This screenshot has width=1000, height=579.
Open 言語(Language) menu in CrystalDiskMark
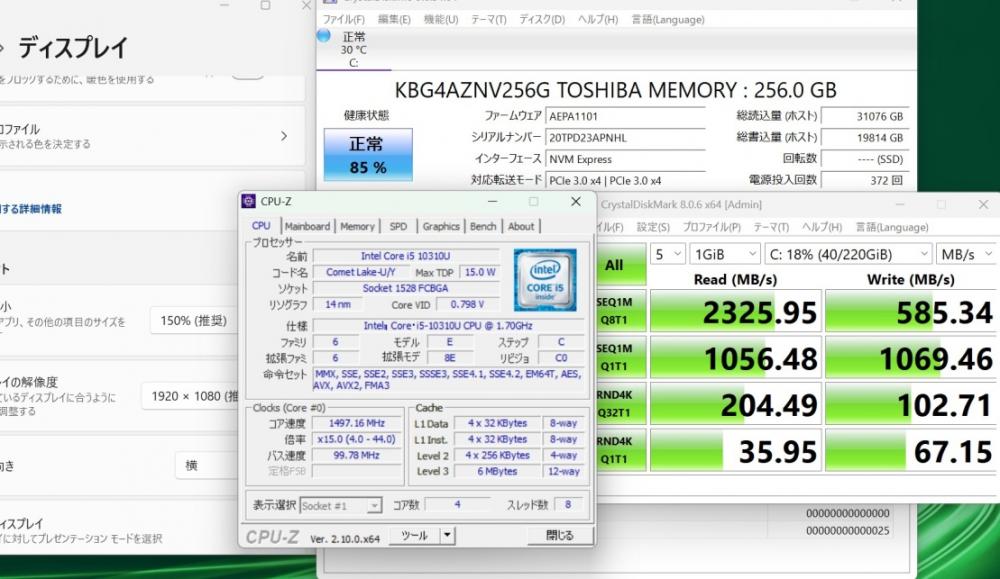pos(892,228)
